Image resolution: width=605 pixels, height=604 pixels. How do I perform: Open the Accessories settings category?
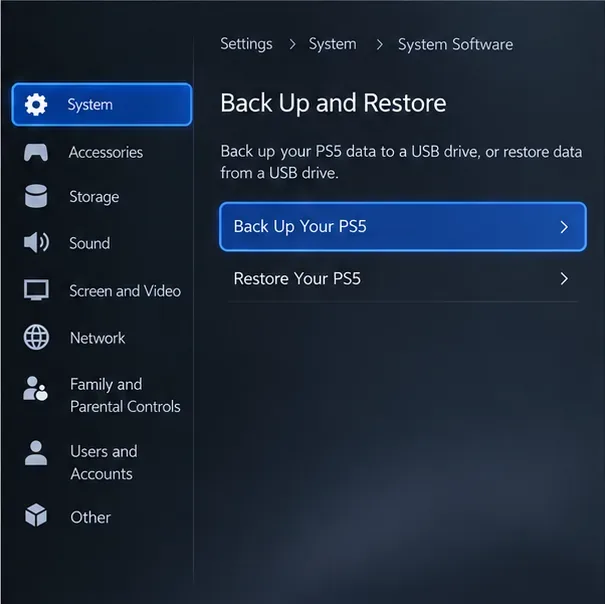[106, 152]
